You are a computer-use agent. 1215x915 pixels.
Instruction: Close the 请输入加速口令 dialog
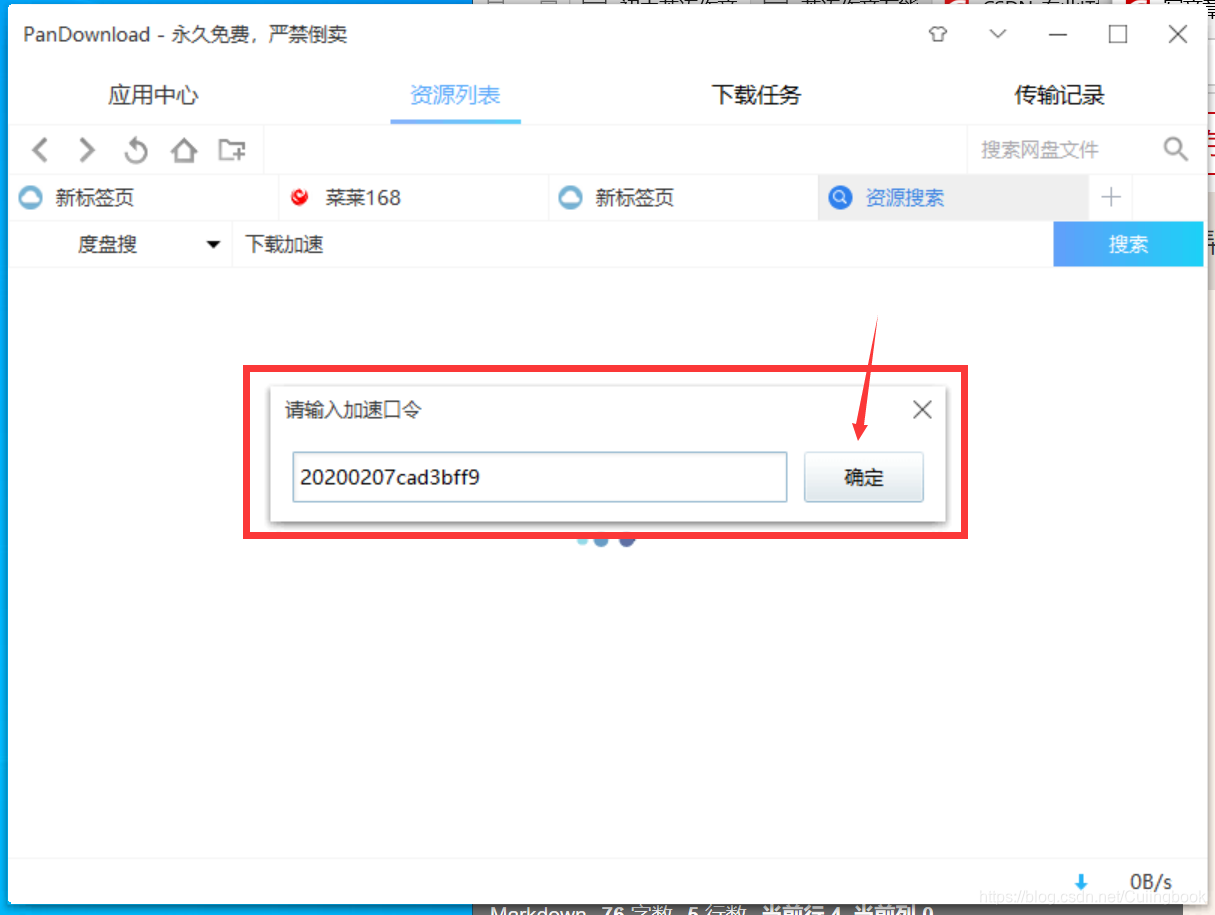tap(922, 409)
